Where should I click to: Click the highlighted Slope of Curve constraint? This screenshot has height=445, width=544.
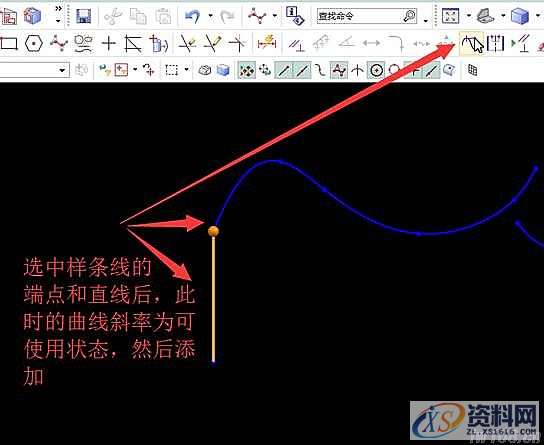(x=472, y=44)
